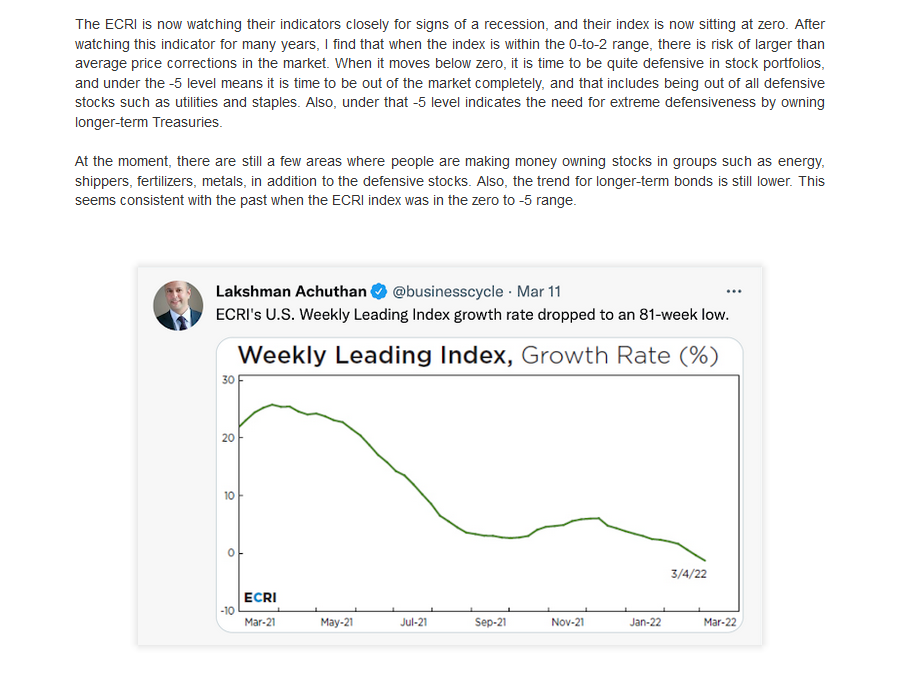Click the Jan-22 x-axis label

[x=645, y=622]
